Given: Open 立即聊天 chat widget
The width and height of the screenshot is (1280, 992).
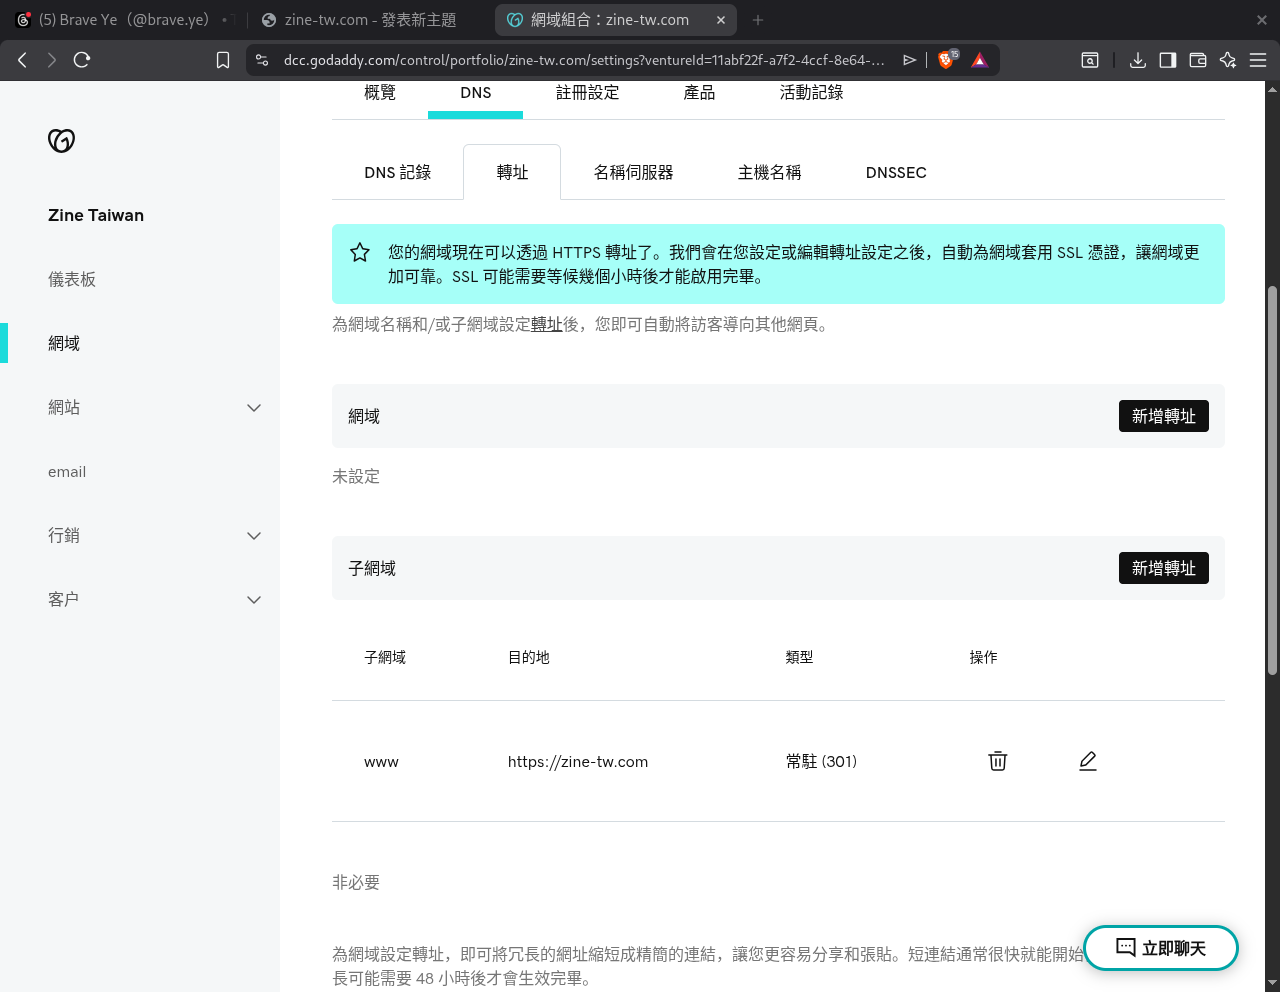Looking at the screenshot, I should tap(1160, 948).
